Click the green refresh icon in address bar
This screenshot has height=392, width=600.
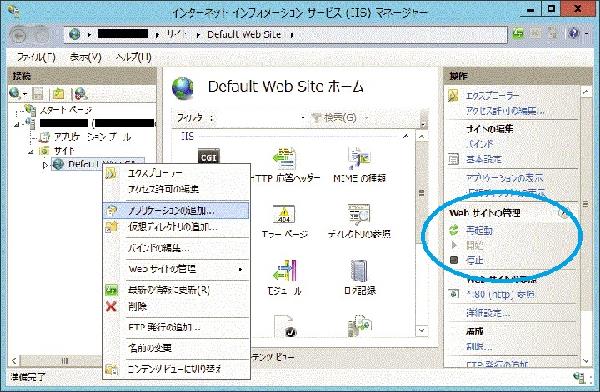(518, 34)
